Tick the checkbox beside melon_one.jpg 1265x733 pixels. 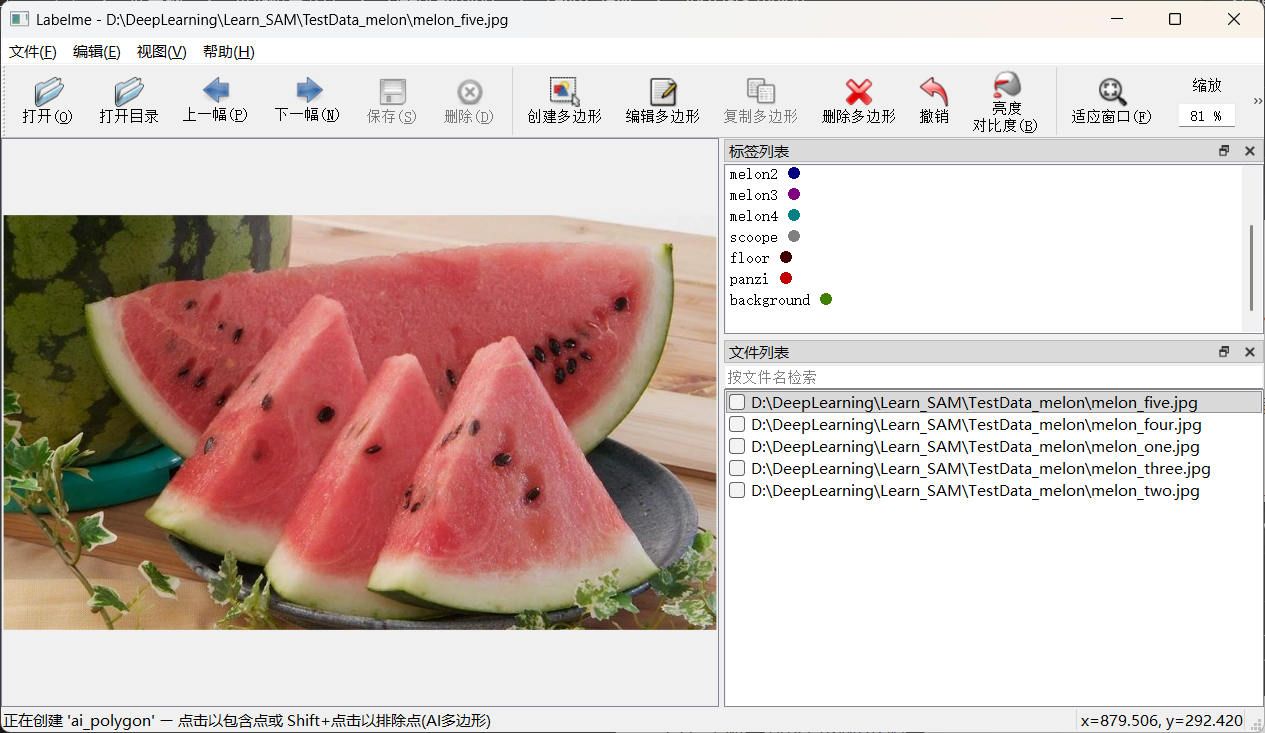coord(737,445)
